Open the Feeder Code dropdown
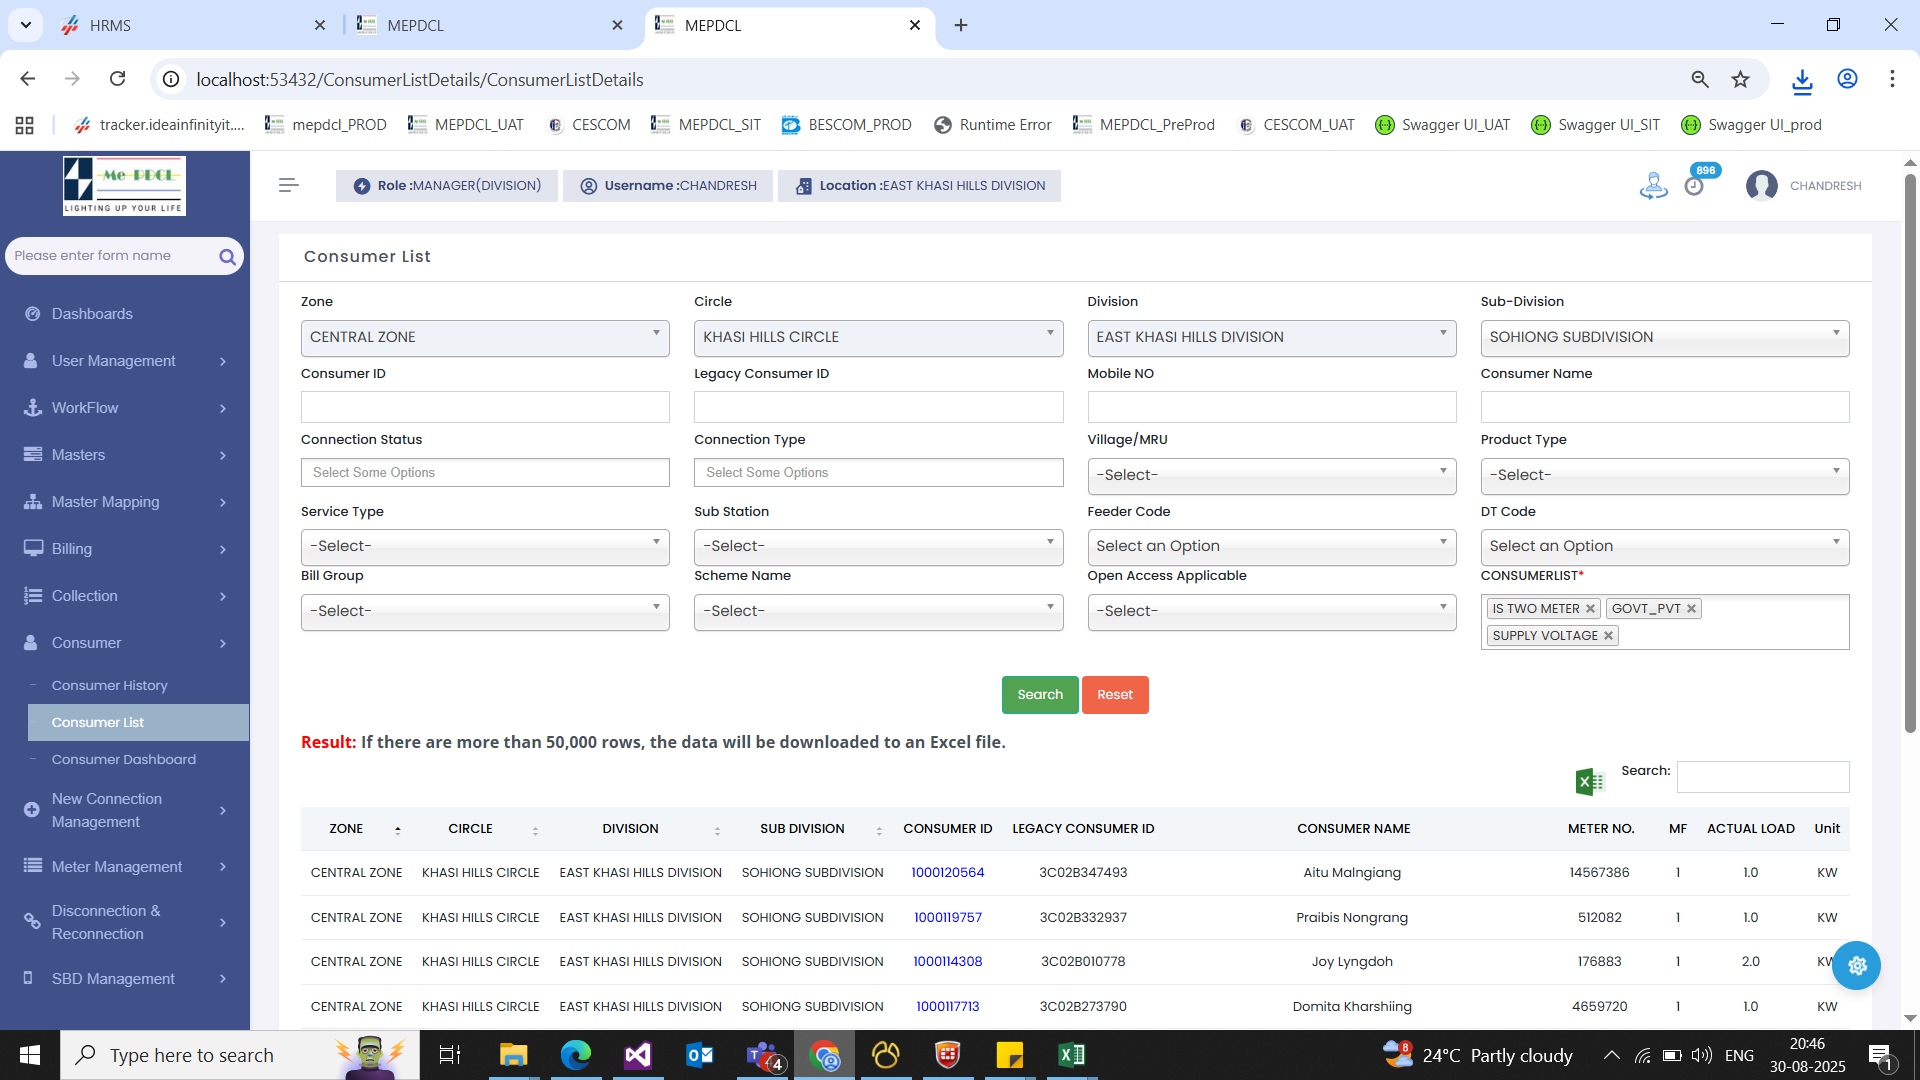The width and height of the screenshot is (1920, 1080). 1271,546
